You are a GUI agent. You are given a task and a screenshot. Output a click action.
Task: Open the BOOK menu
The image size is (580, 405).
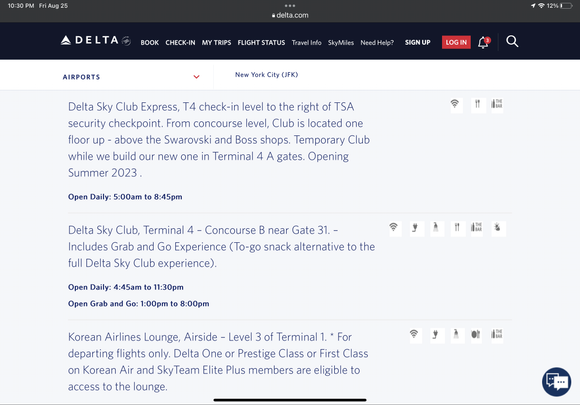[149, 43]
